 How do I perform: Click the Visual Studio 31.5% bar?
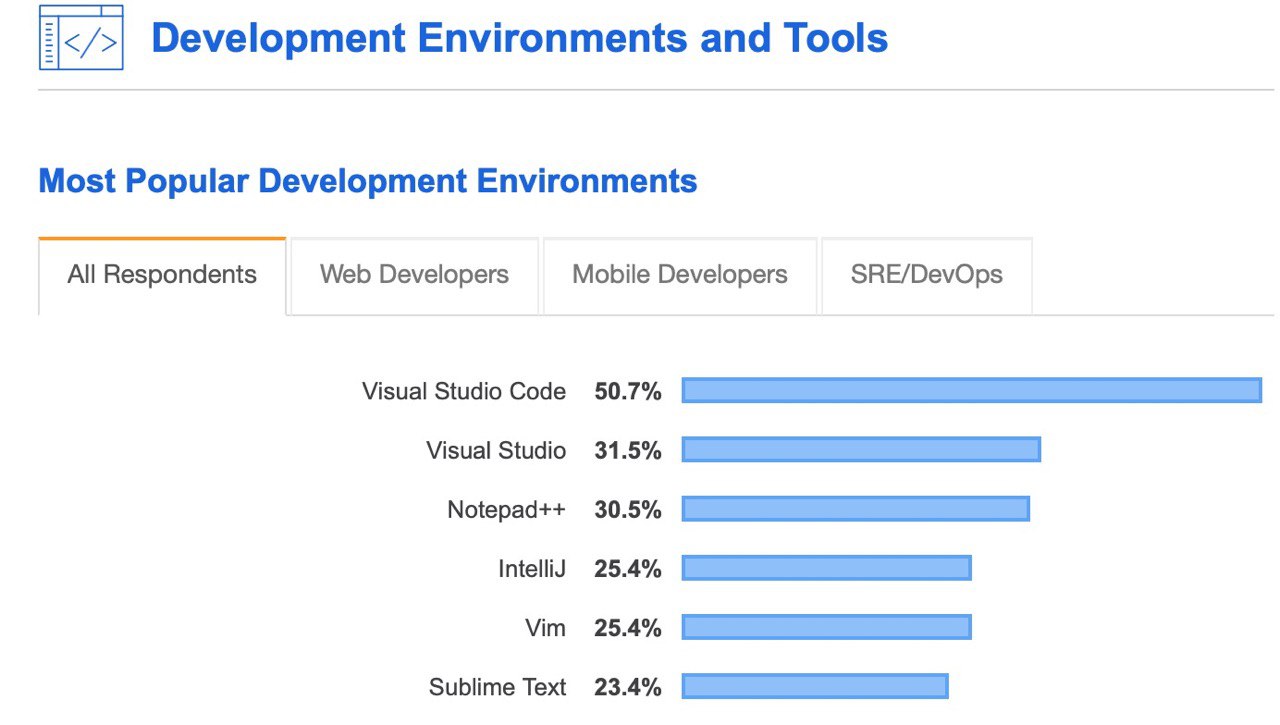pyautogui.click(x=861, y=449)
